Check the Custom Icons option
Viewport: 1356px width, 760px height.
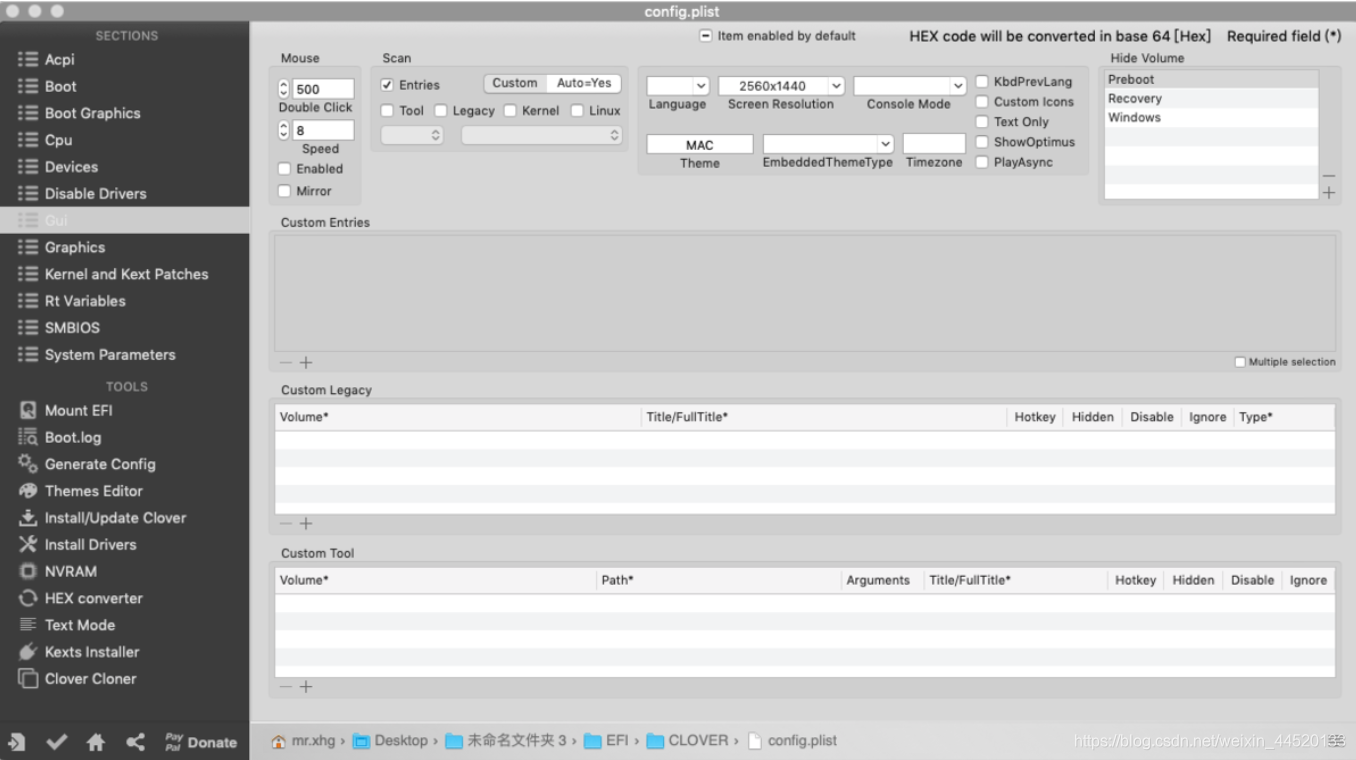pyautogui.click(x=982, y=102)
